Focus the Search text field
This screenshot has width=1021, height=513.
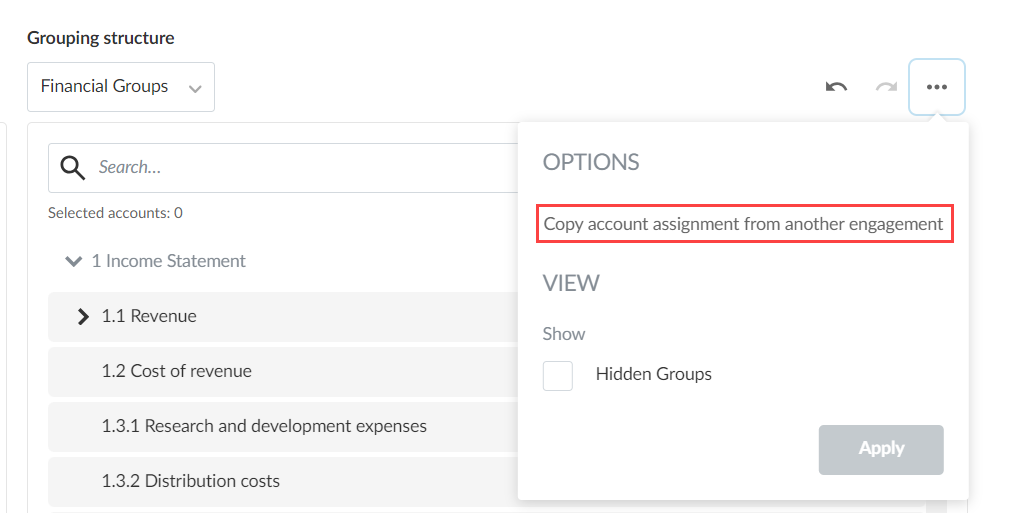point(300,167)
